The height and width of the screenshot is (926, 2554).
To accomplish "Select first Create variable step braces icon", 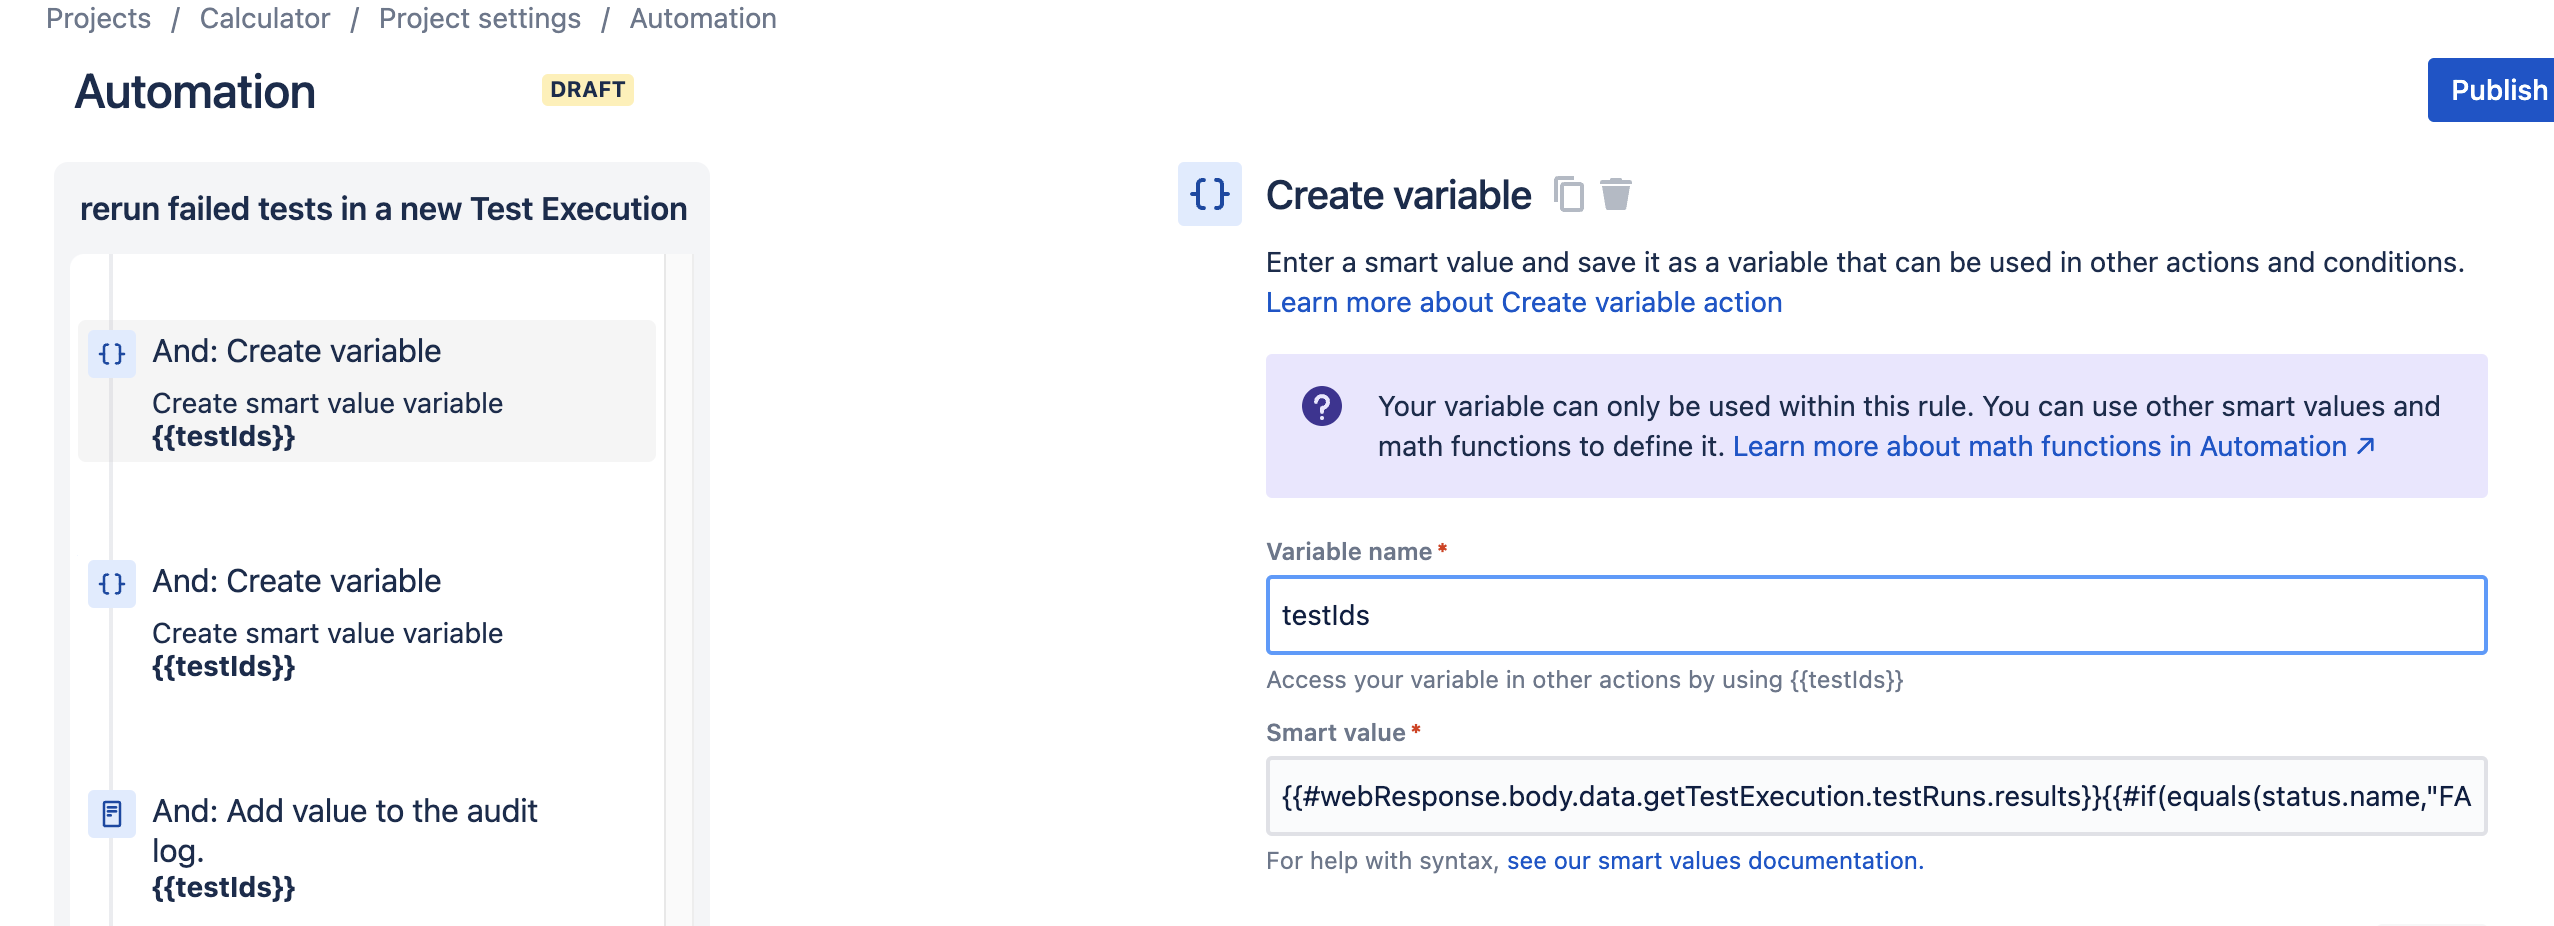I will [112, 353].
